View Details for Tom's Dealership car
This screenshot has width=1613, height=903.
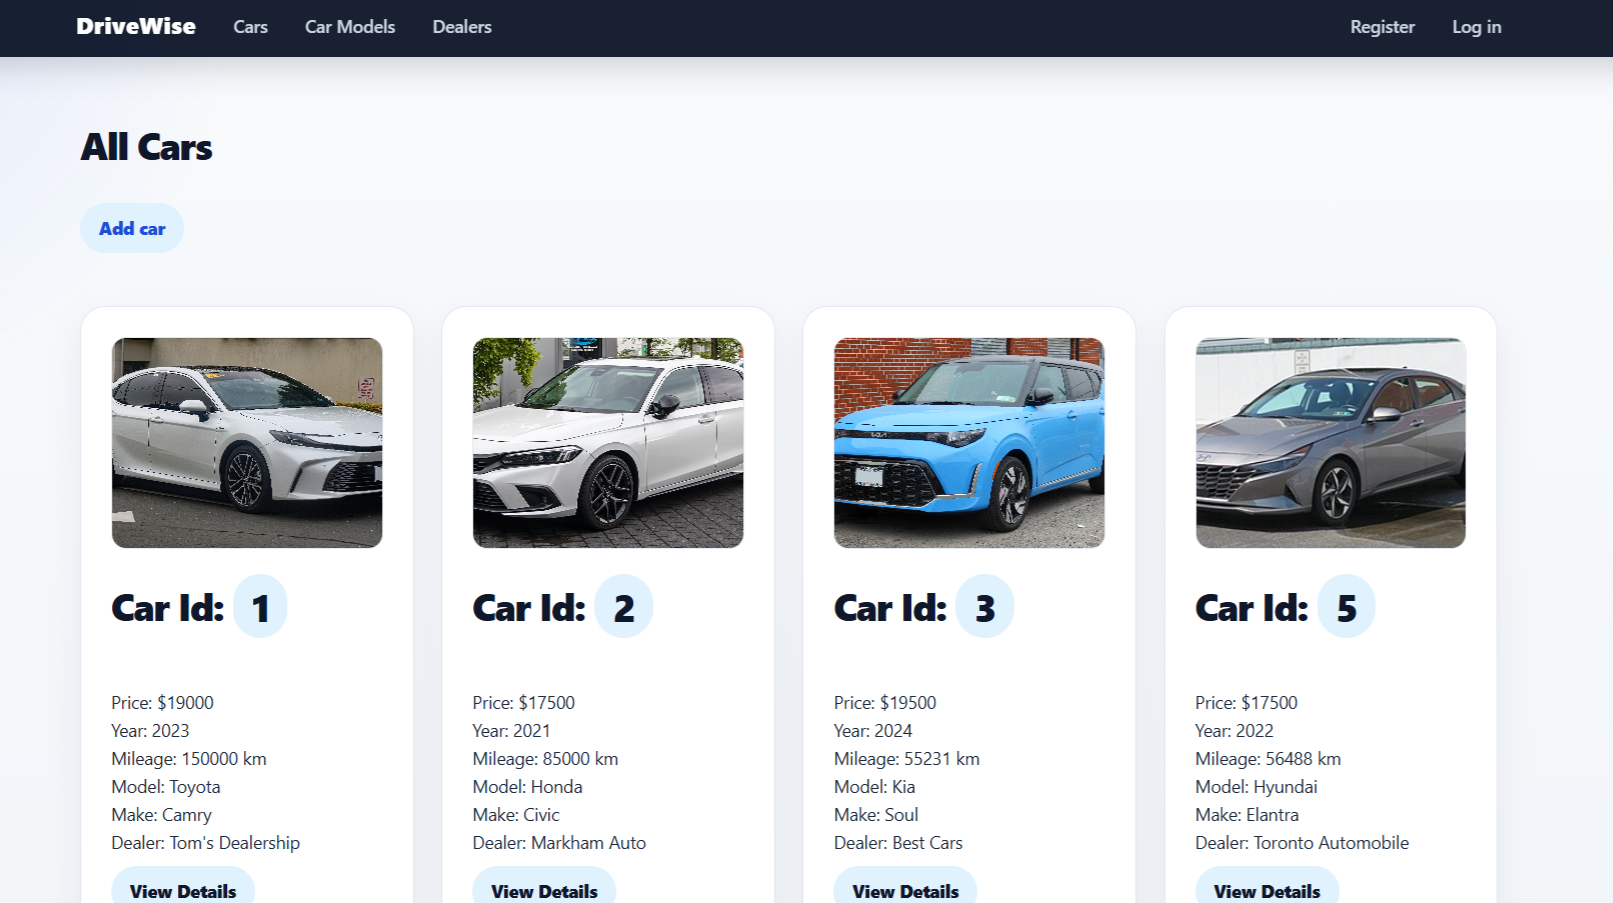[x=183, y=890]
